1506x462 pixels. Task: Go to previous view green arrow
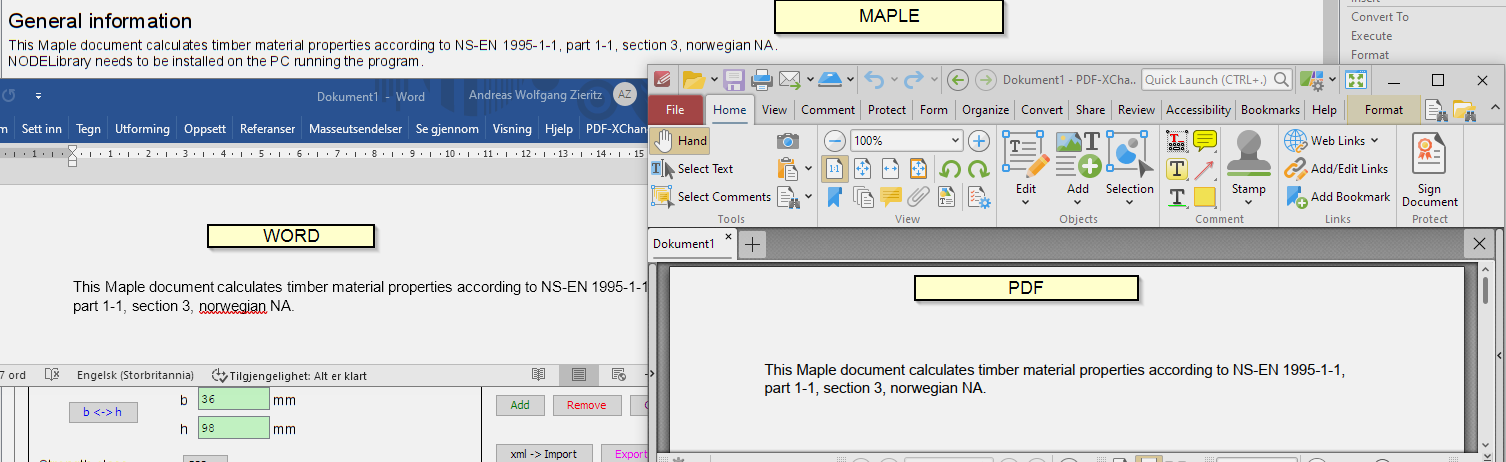click(957, 80)
